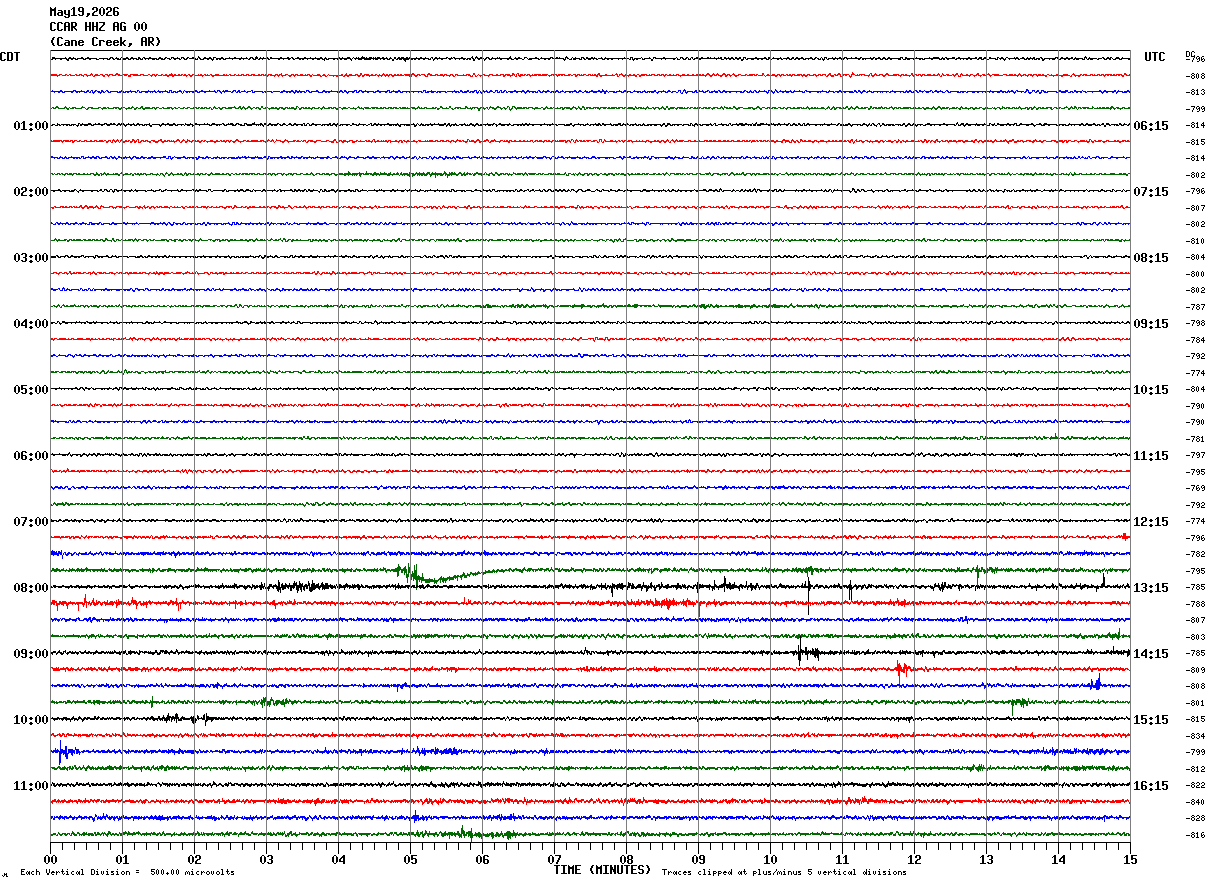Click the Traces clipped footer note

click(x=784, y=872)
